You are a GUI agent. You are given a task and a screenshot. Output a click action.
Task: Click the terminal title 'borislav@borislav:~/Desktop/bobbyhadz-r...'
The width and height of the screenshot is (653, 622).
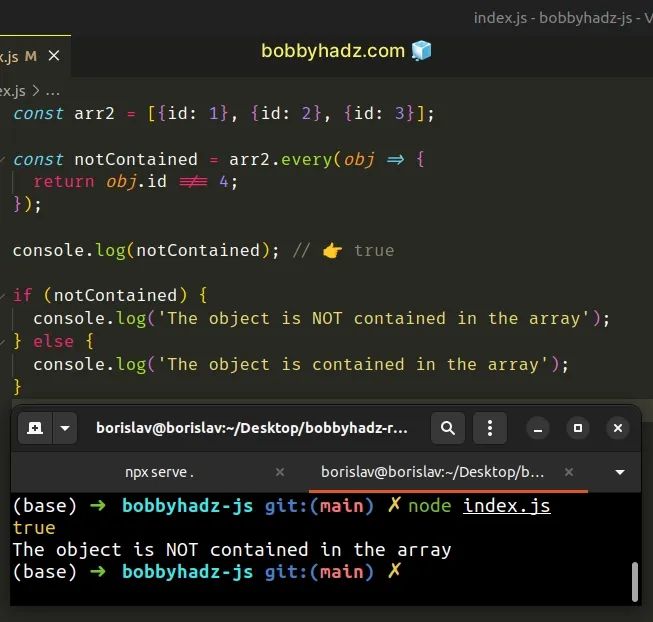252,428
